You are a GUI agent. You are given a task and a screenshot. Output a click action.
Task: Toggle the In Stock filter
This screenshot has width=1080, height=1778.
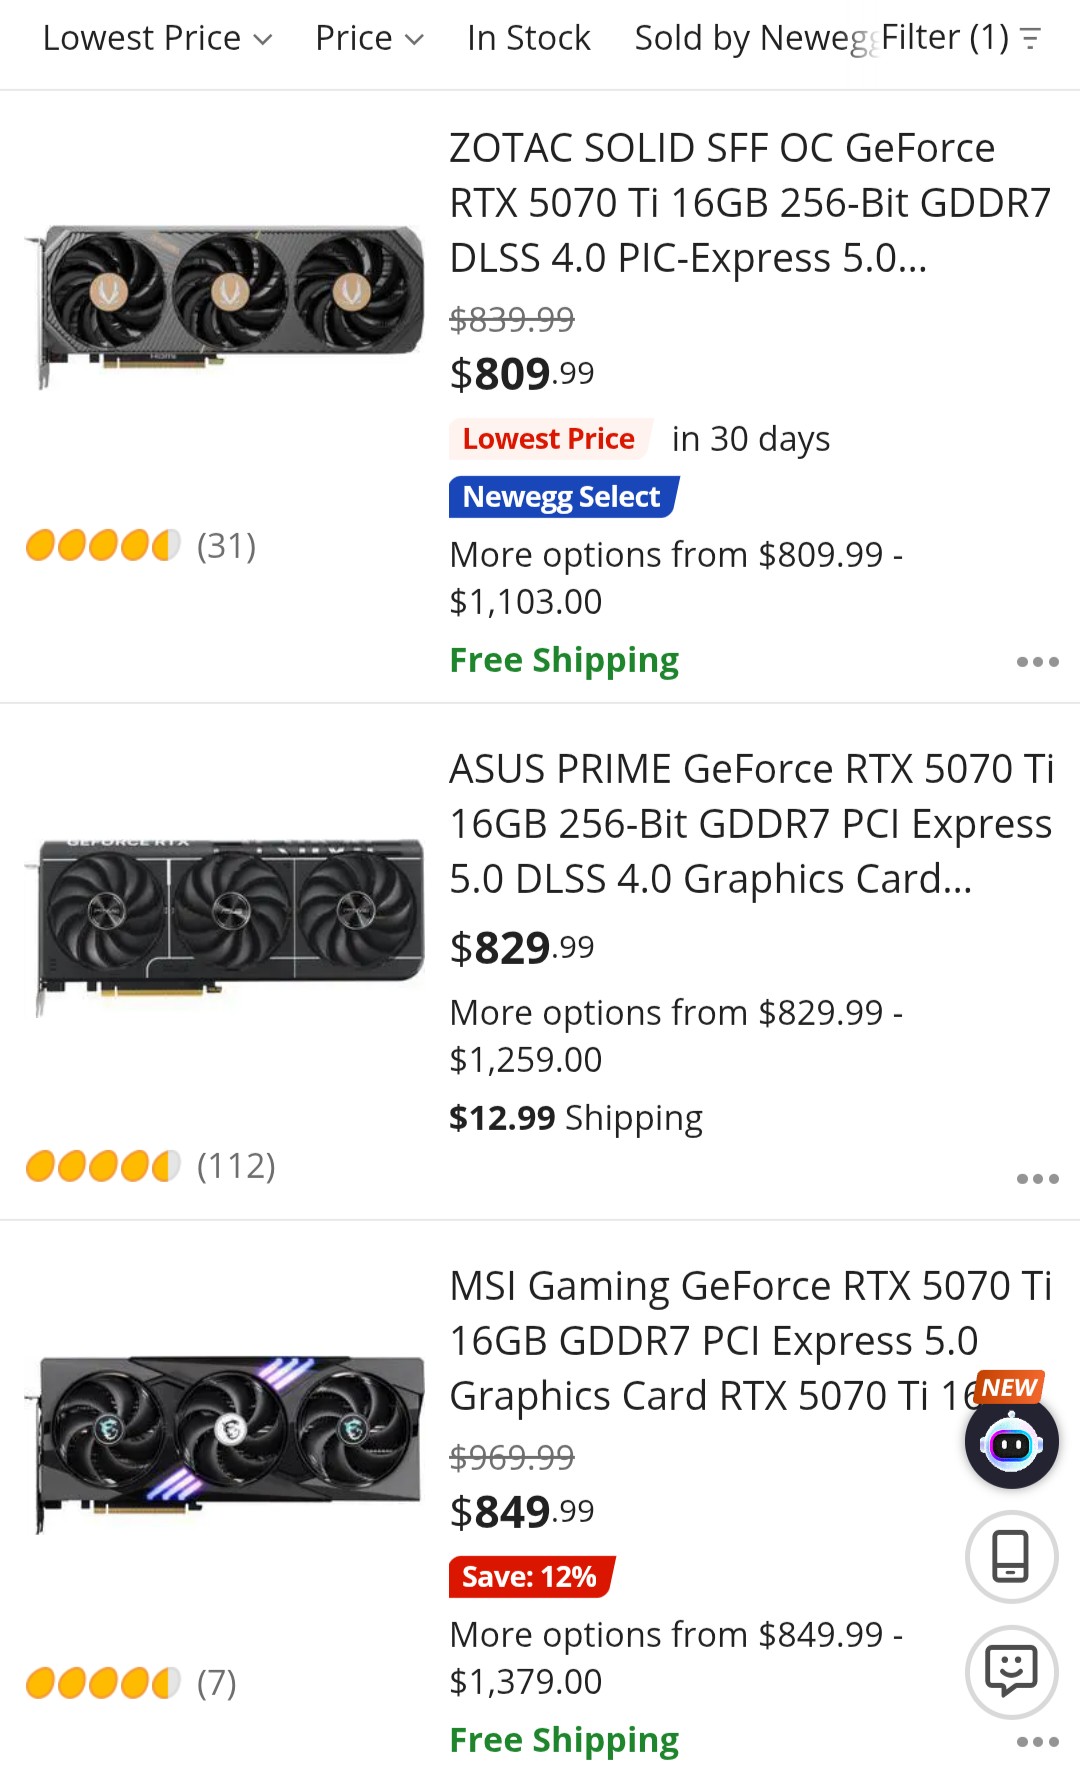tap(528, 39)
